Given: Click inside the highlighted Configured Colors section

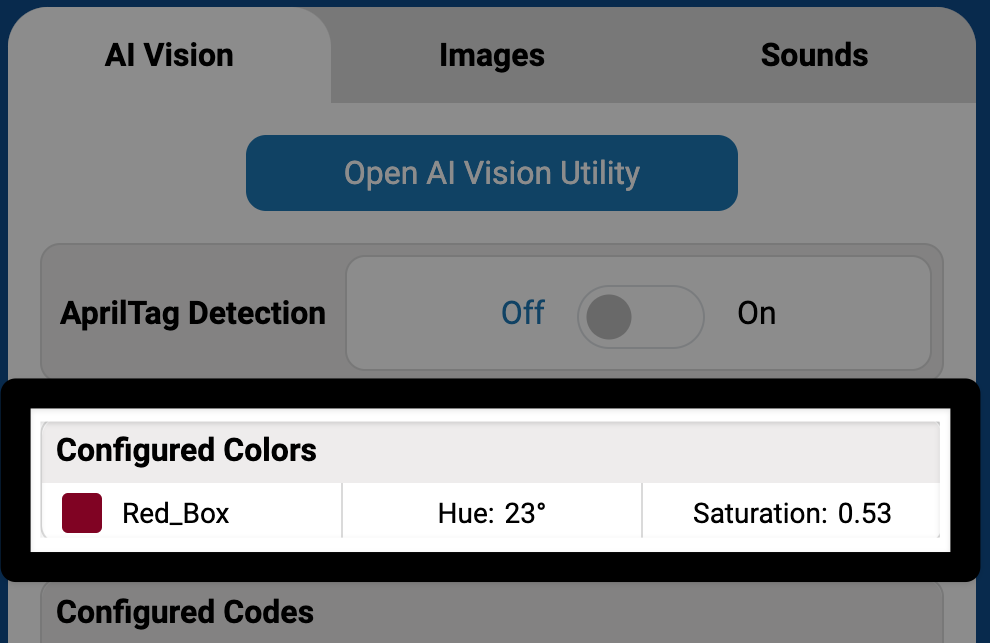Looking at the screenshot, I should [491, 480].
